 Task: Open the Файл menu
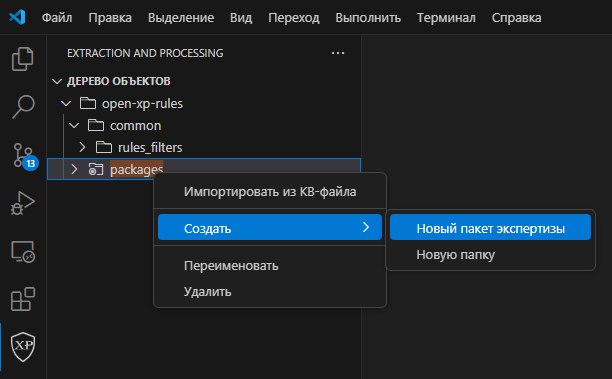coord(57,18)
